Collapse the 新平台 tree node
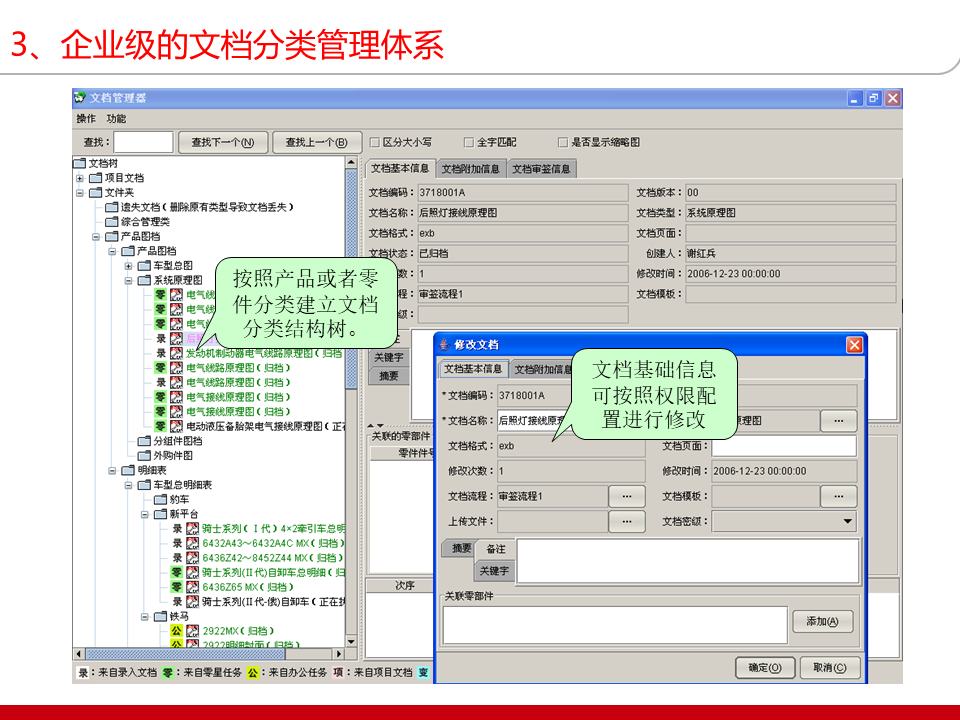This screenshot has height=720, width=960. pos(144,514)
